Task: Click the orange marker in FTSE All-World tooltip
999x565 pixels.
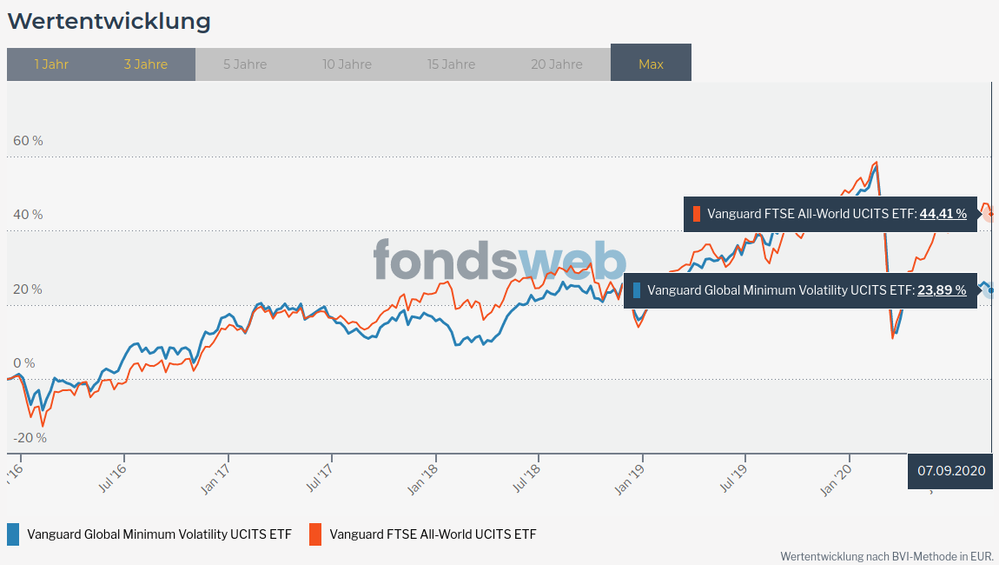Action: tap(696, 213)
